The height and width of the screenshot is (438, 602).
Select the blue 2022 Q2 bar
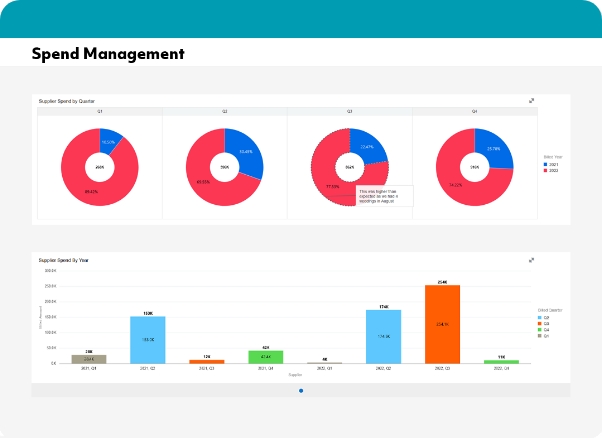[383, 336]
